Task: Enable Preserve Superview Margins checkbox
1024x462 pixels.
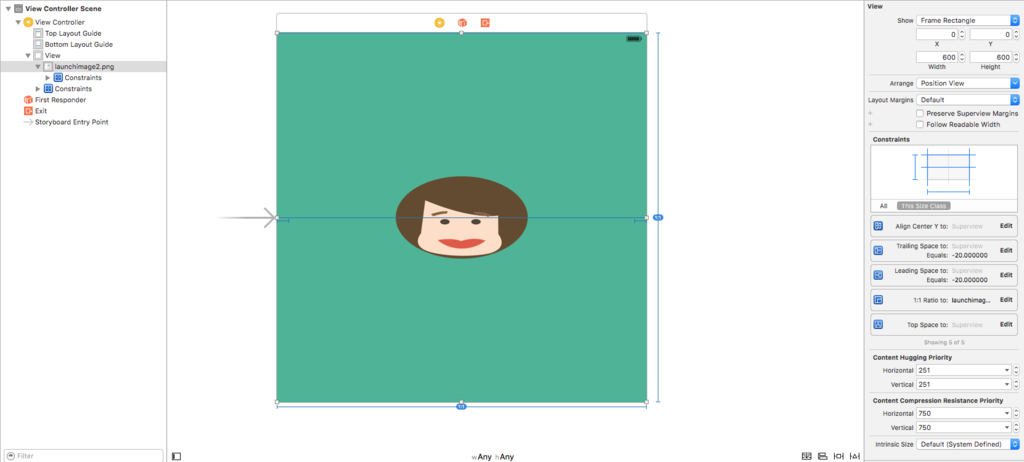Action: click(920, 113)
